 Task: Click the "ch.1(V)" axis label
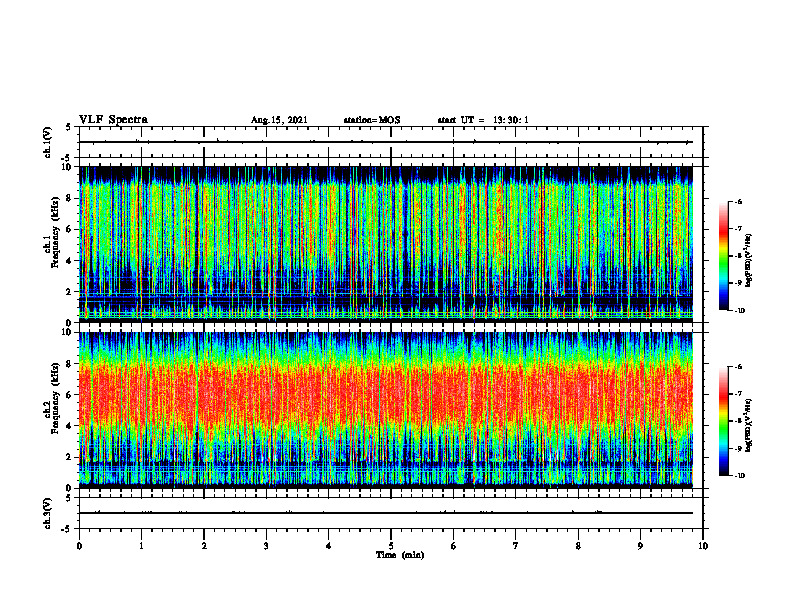pos(47,142)
